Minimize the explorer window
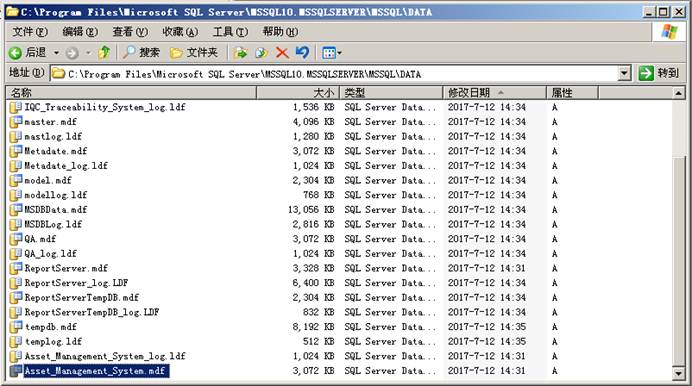The width and height of the screenshot is (692, 386). pos(649,12)
